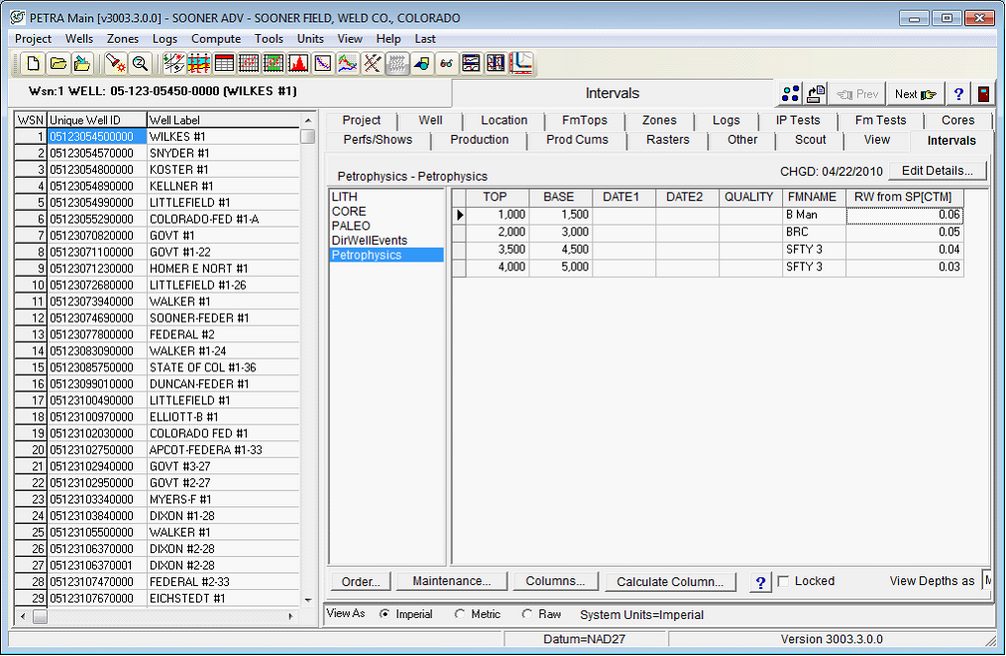Viewport: 1006px width, 656px height.
Task: Click the Z zoom magnifier icon
Action: [141, 63]
